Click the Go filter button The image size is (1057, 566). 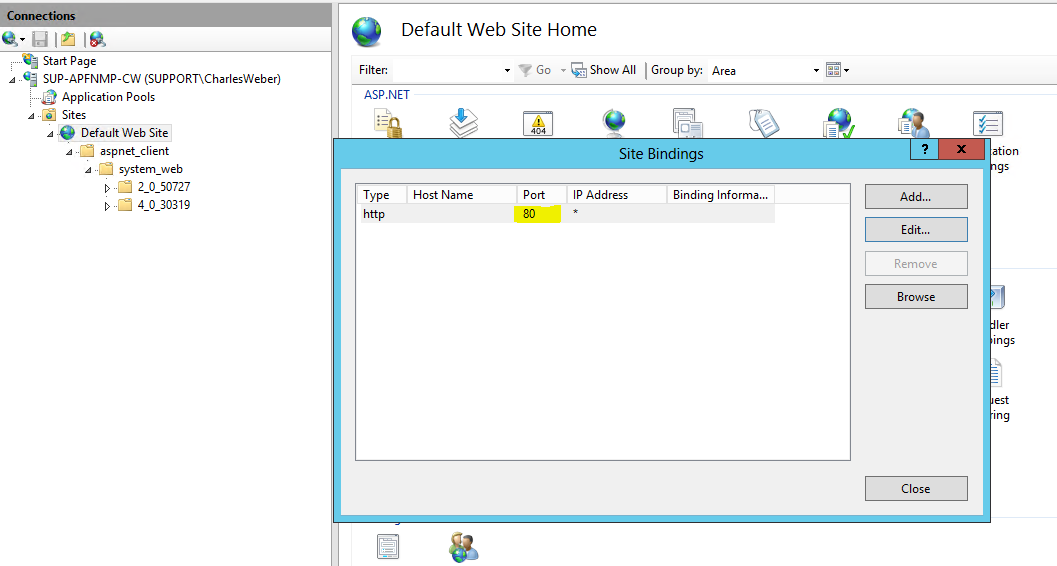(x=535, y=70)
